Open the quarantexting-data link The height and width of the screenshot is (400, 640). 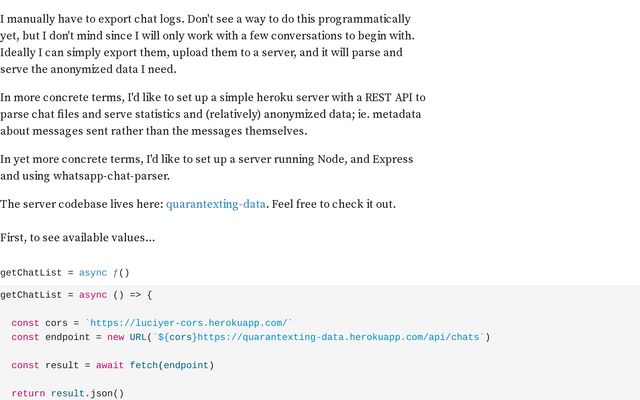pos(216,204)
